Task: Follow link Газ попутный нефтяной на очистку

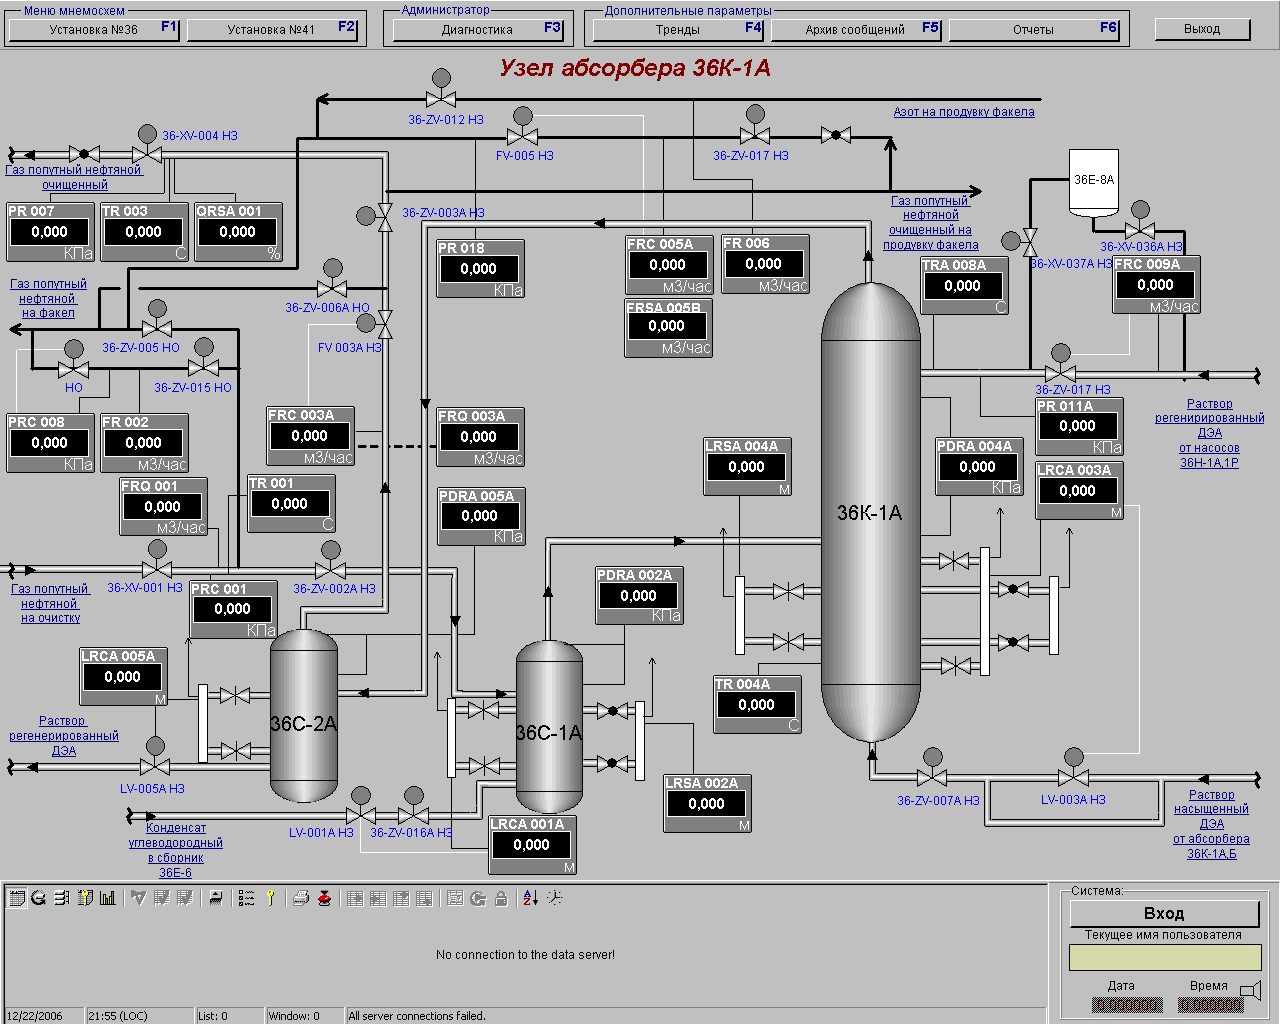Action: pos(50,603)
